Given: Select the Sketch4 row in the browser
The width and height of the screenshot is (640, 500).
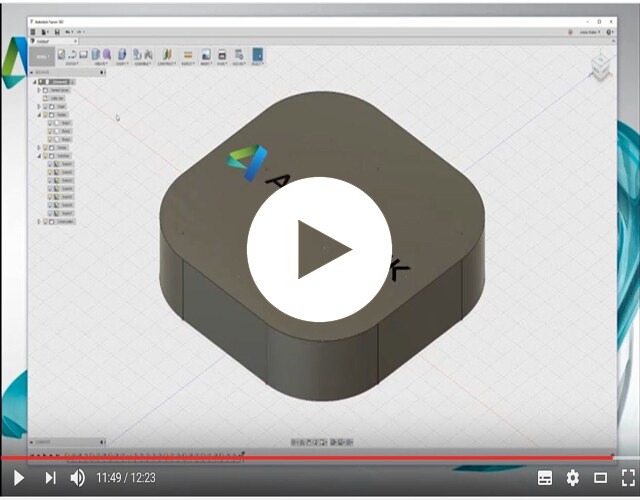Looking at the screenshot, I should [x=60, y=189].
